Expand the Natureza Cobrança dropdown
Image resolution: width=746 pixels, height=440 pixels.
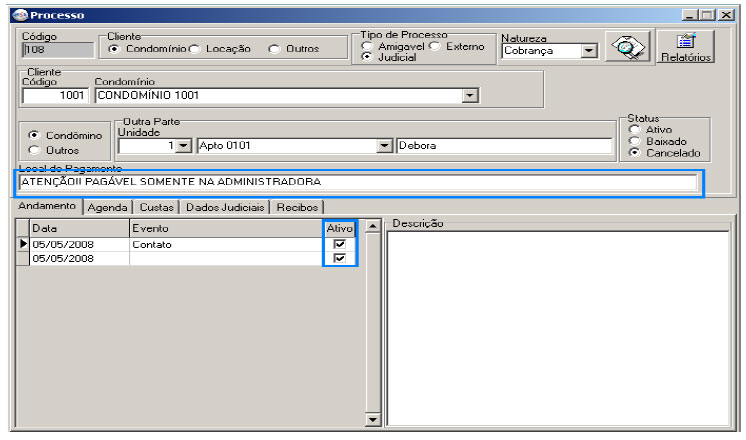coord(588,50)
